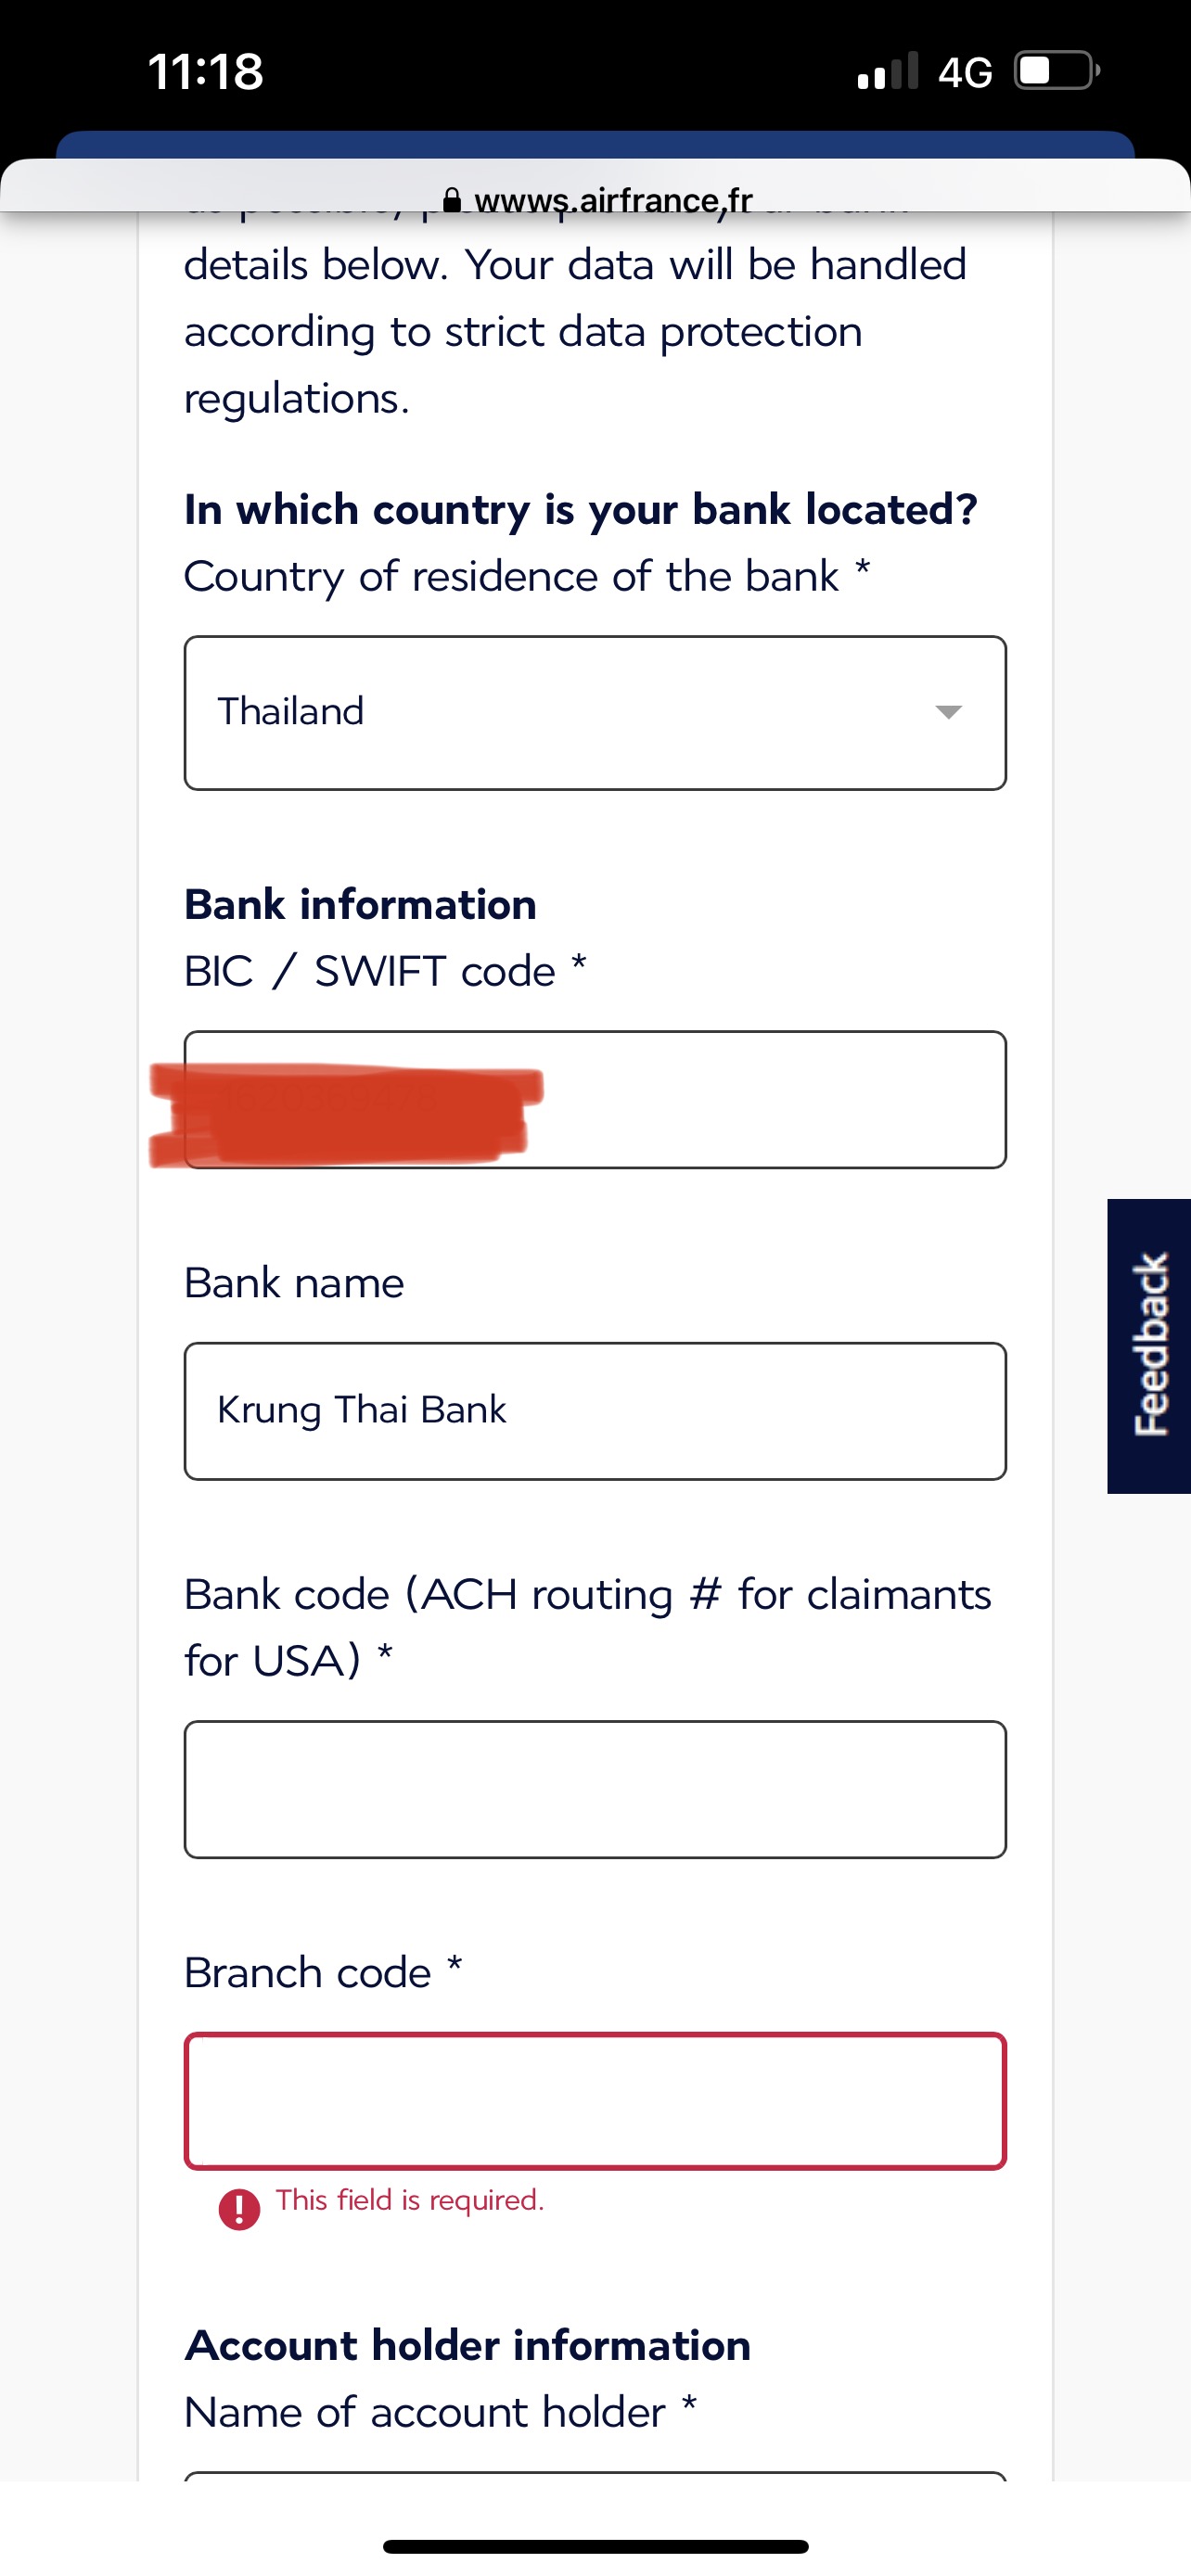1191x2576 pixels.
Task: Select the Bank name field with Krung Thai Bank
Action: pos(595,1411)
